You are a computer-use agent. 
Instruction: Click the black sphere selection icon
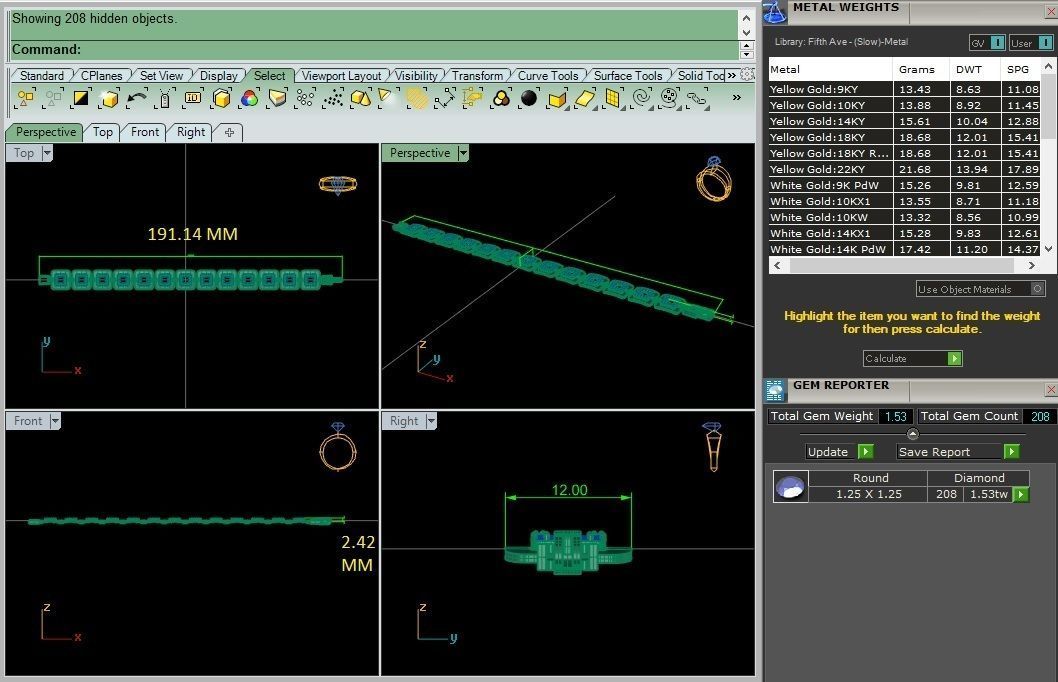(529, 98)
